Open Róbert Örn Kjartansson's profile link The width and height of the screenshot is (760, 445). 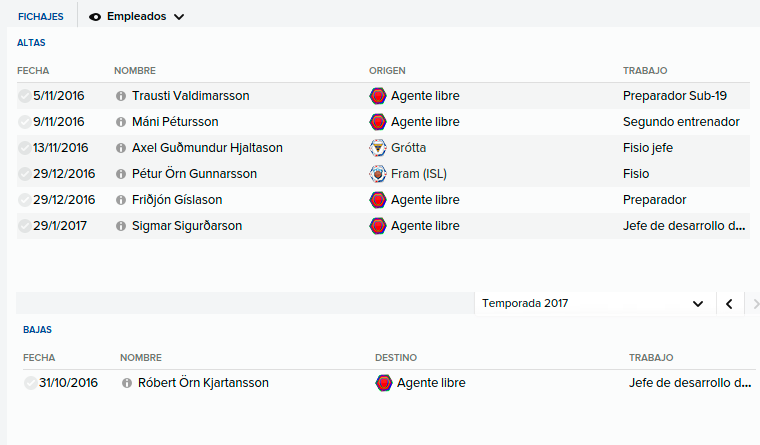(203, 383)
